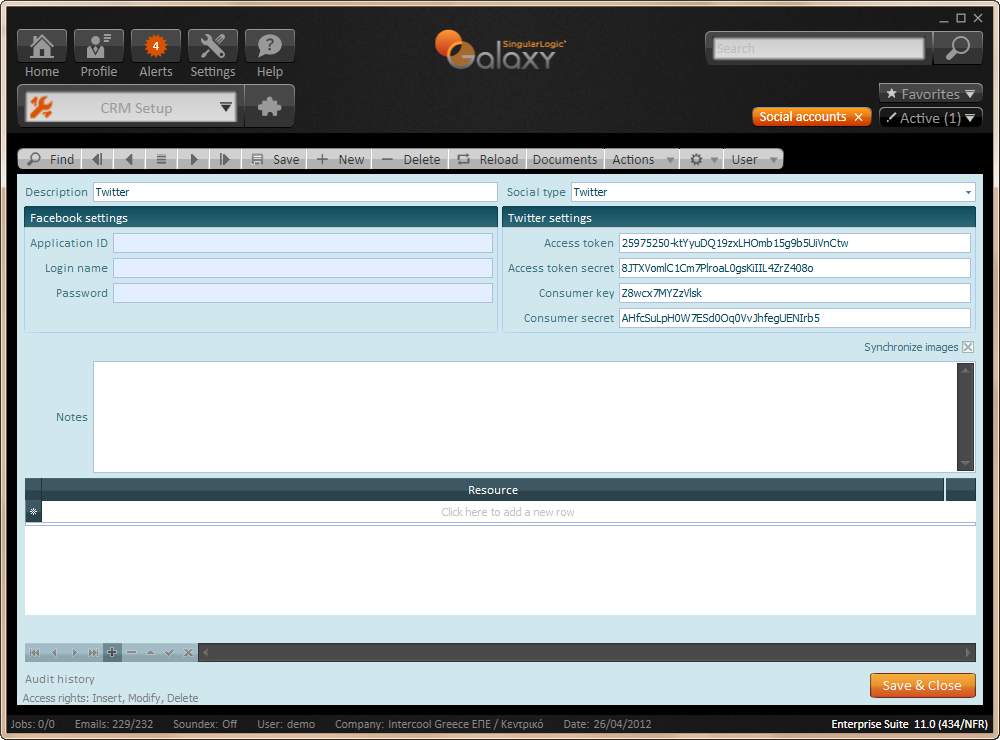This screenshot has width=1000, height=740.
Task: Jump to last record in toolbar
Action: [224, 159]
